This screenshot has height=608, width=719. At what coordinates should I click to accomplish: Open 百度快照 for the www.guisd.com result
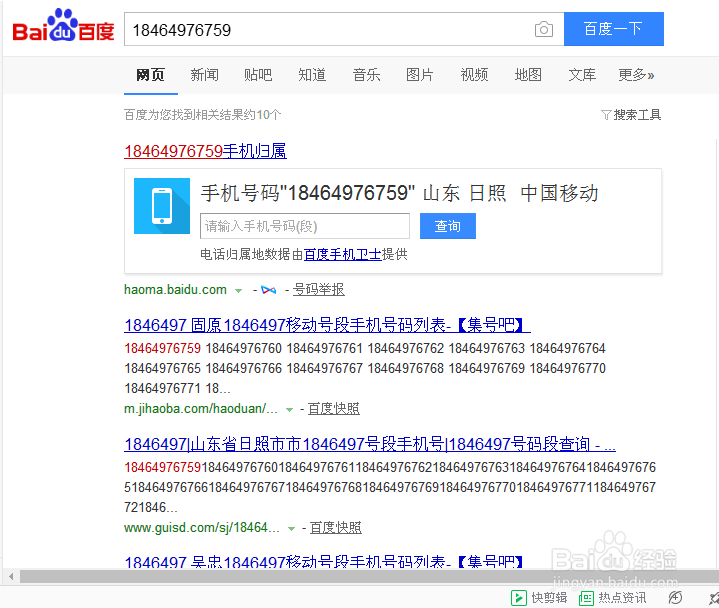336,528
